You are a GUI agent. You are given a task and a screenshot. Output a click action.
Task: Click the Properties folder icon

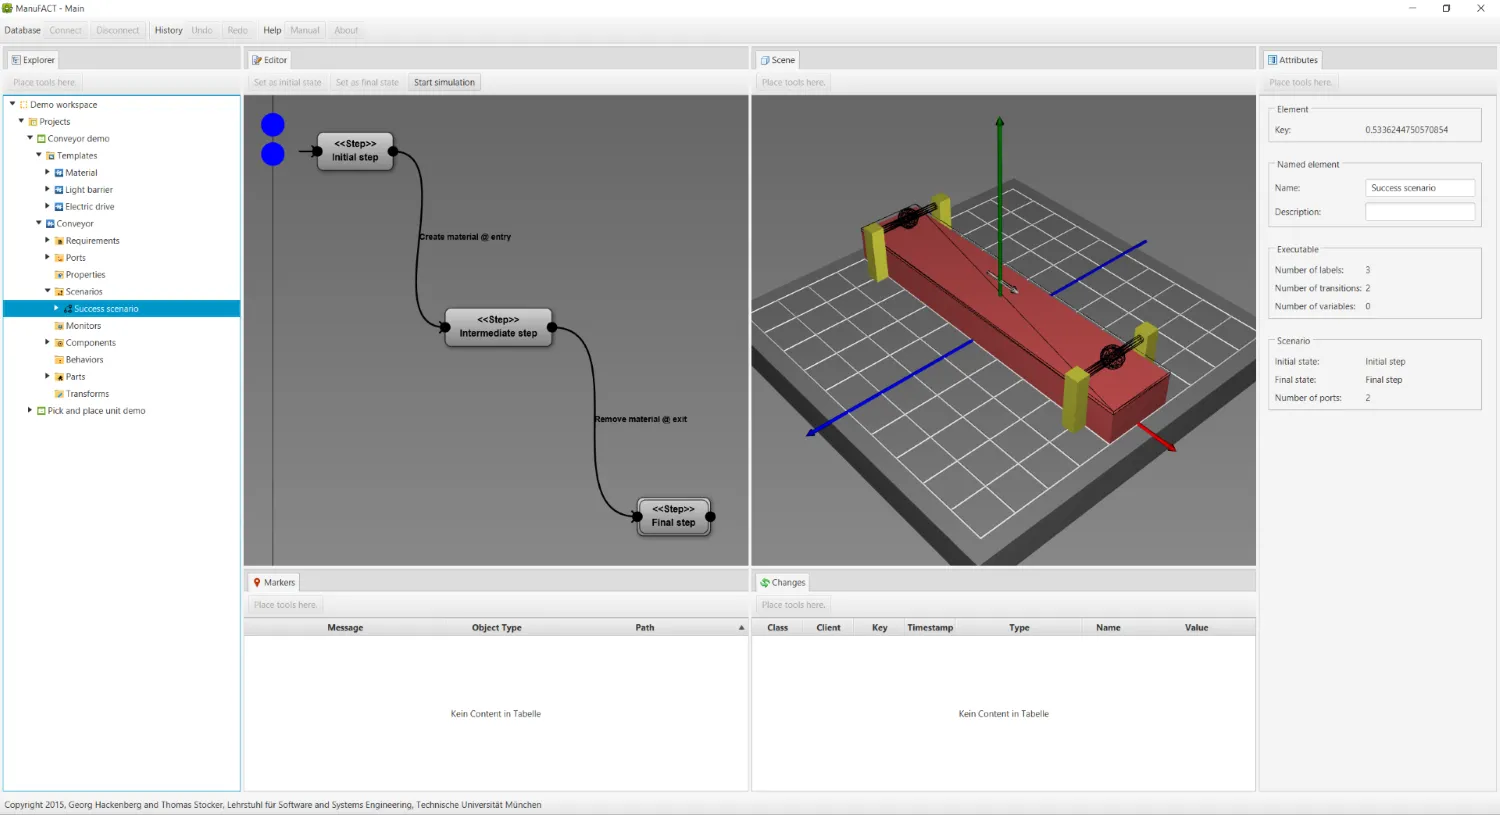coord(59,275)
